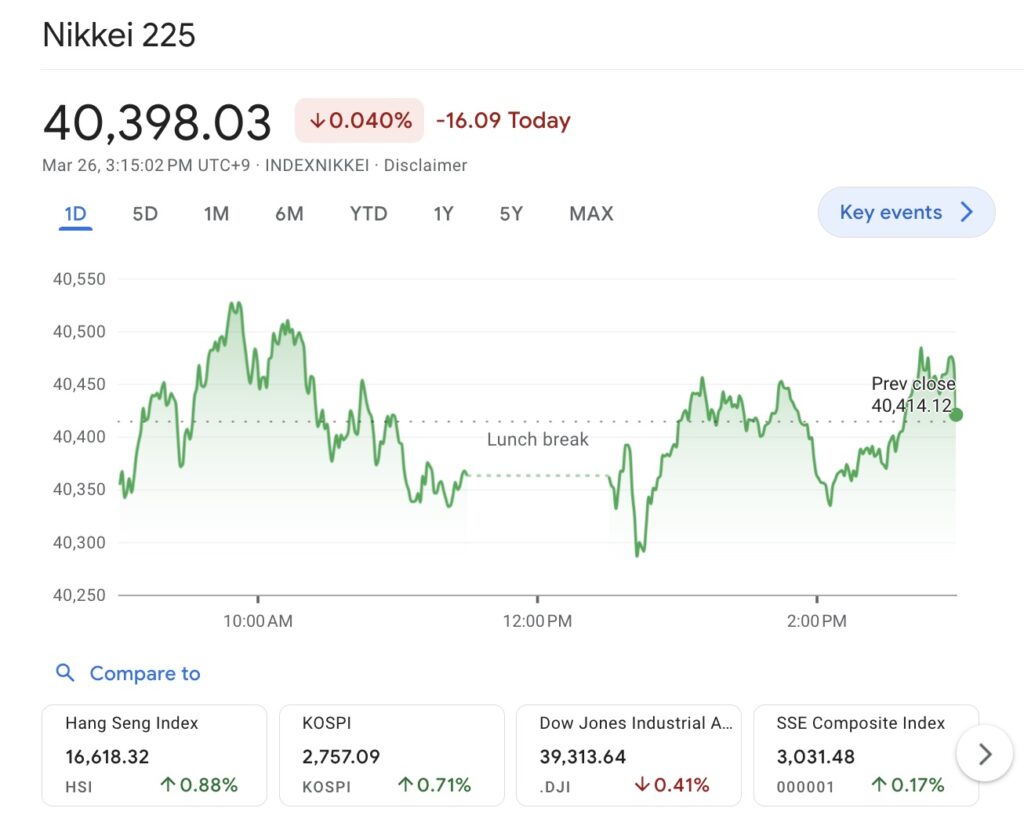
Task: Show next comparison indexes with arrow
Action: point(985,754)
